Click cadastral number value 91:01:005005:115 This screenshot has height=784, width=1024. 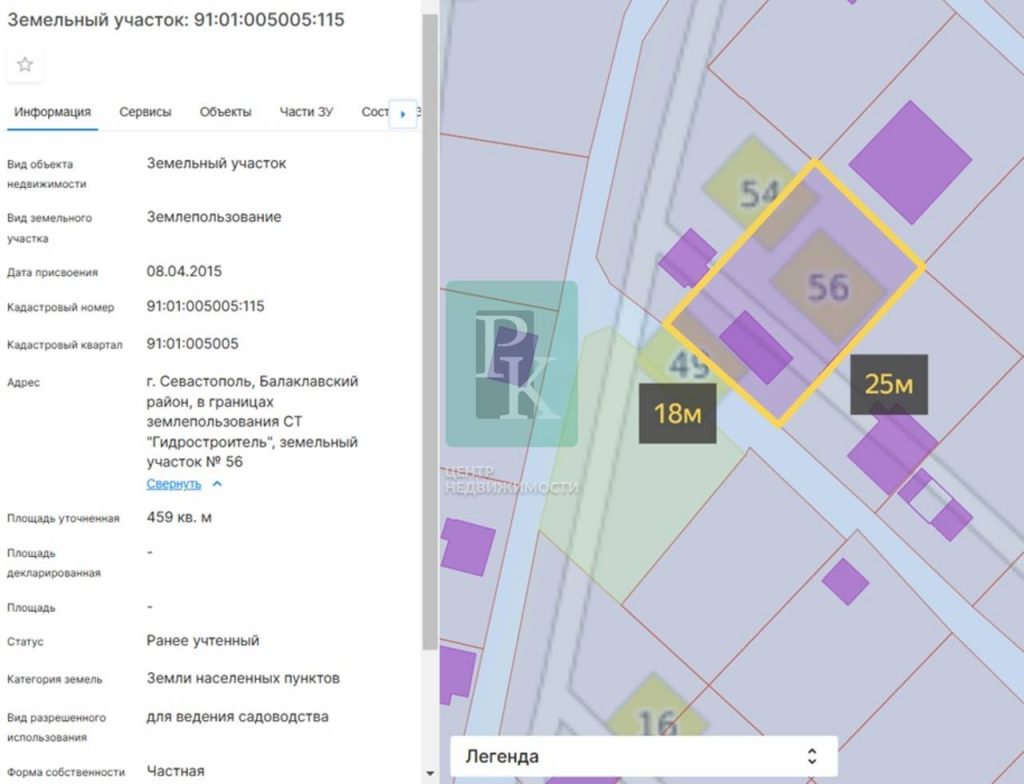click(x=205, y=306)
